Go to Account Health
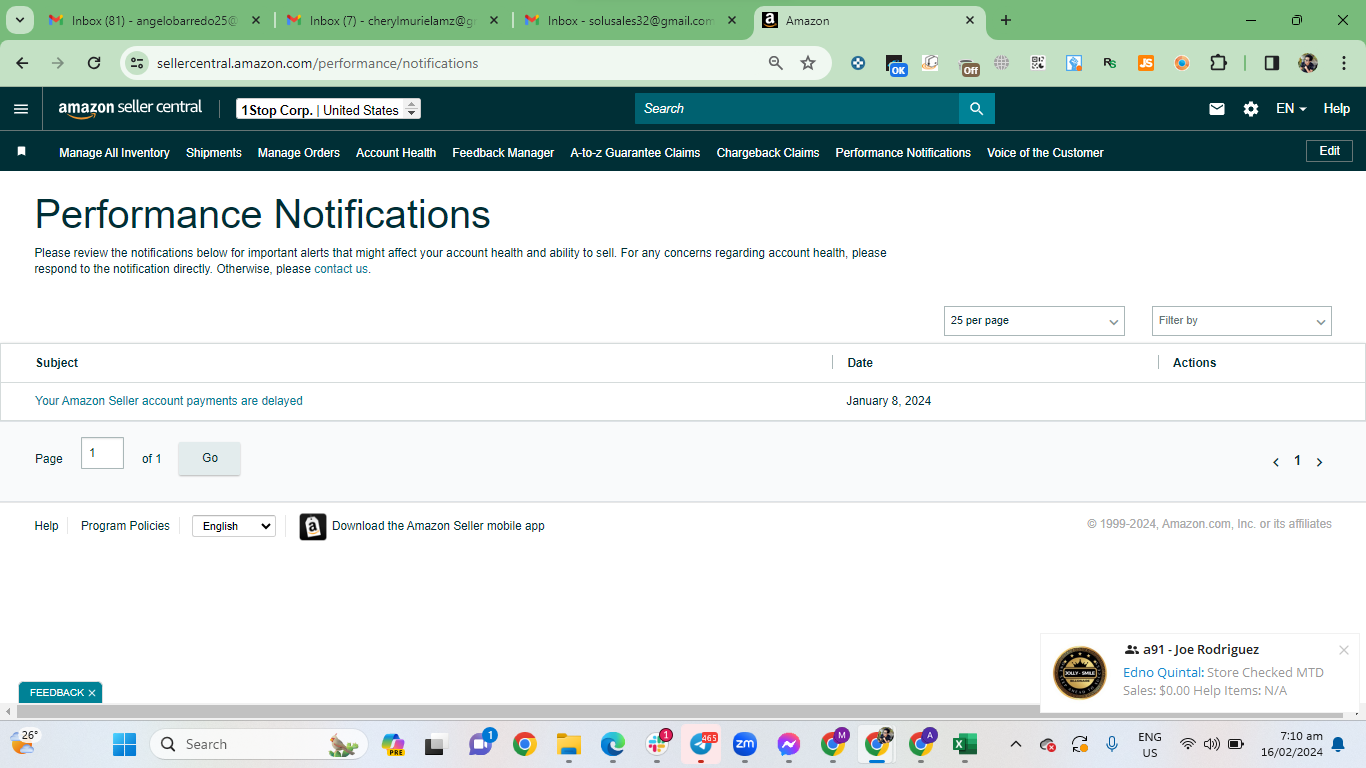This screenshot has width=1366, height=768. tap(396, 153)
